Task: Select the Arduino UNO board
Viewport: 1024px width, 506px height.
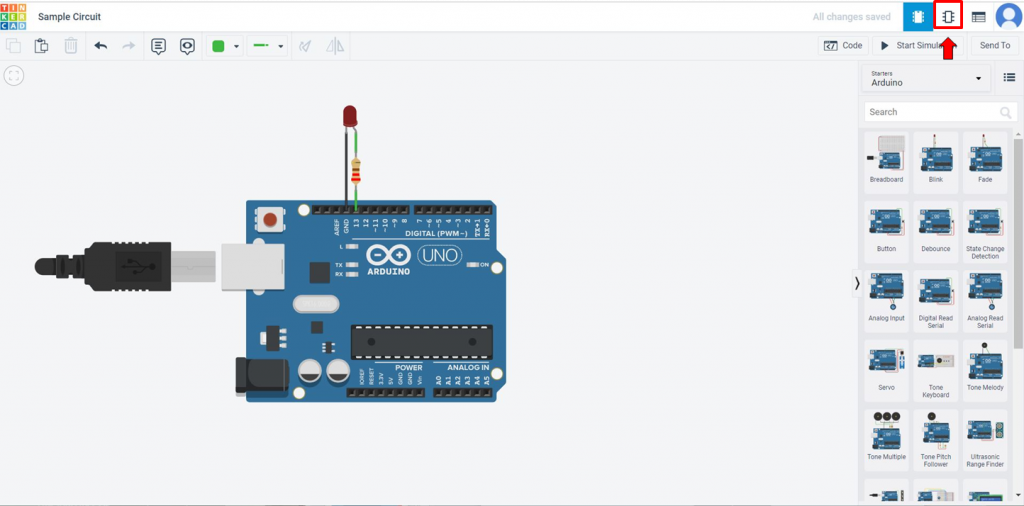Action: (x=372, y=301)
